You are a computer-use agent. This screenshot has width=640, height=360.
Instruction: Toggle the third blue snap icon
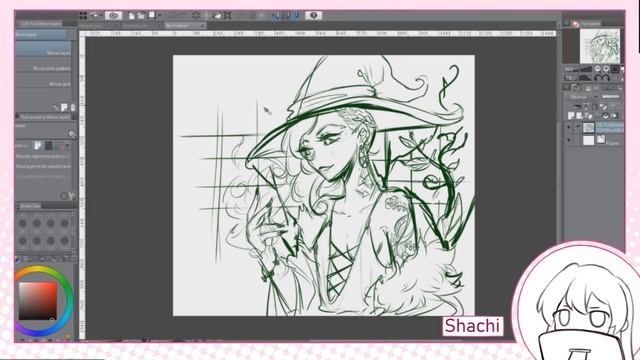[x=298, y=16]
